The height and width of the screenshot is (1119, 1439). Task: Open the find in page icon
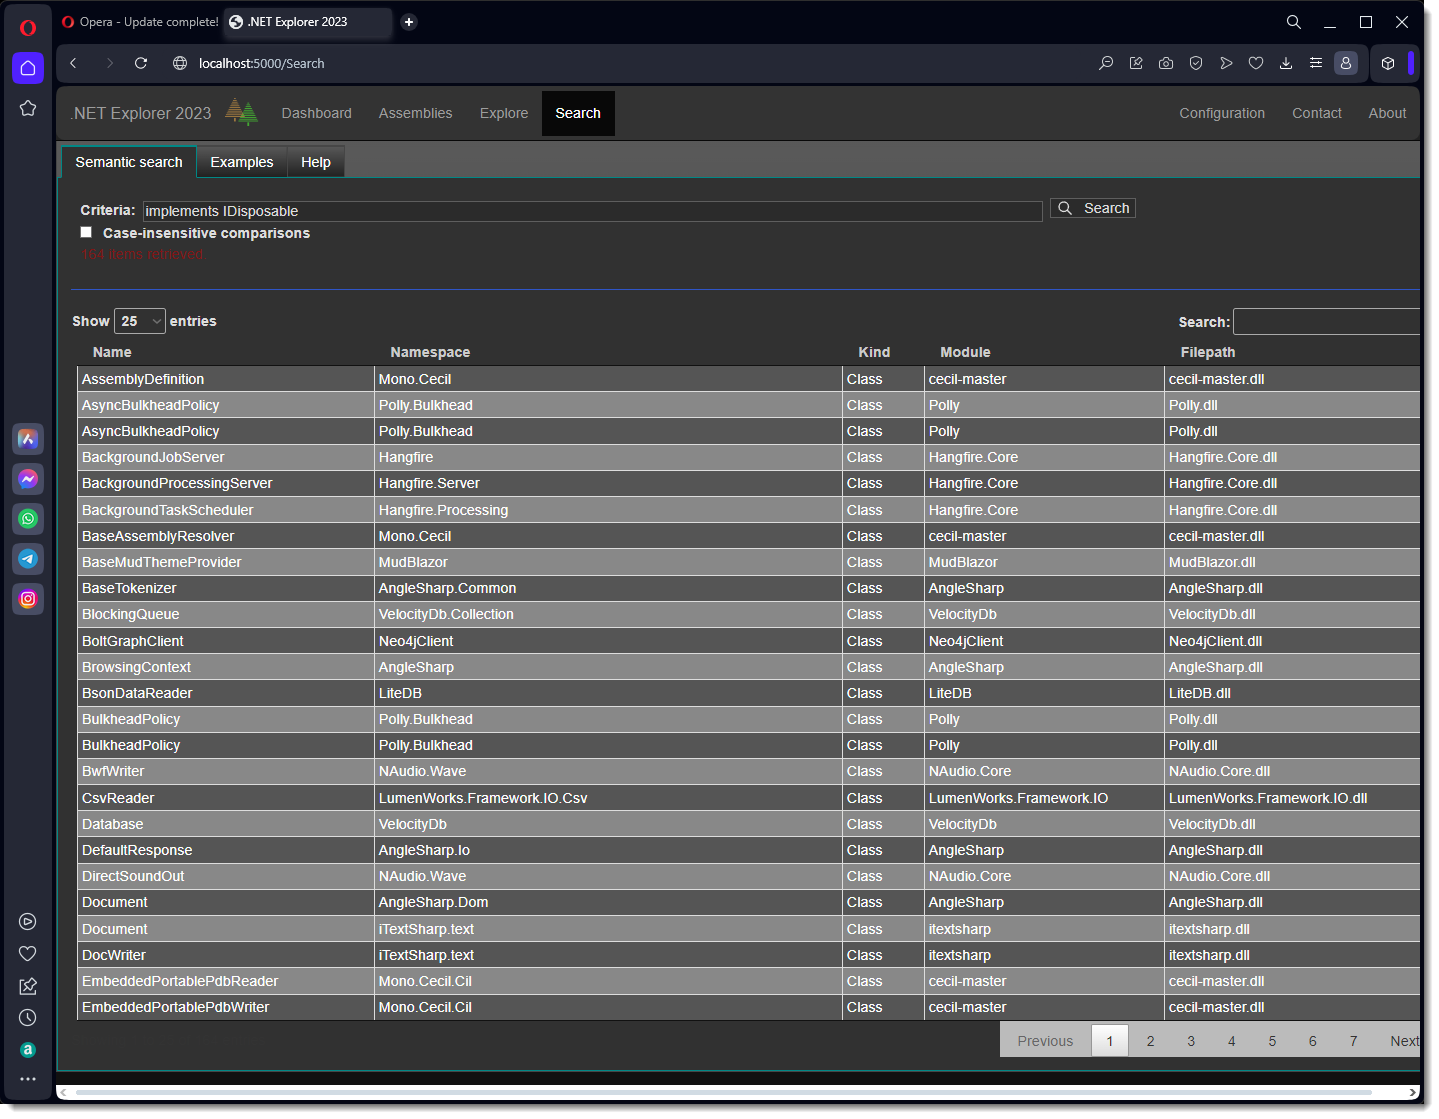point(1106,63)
